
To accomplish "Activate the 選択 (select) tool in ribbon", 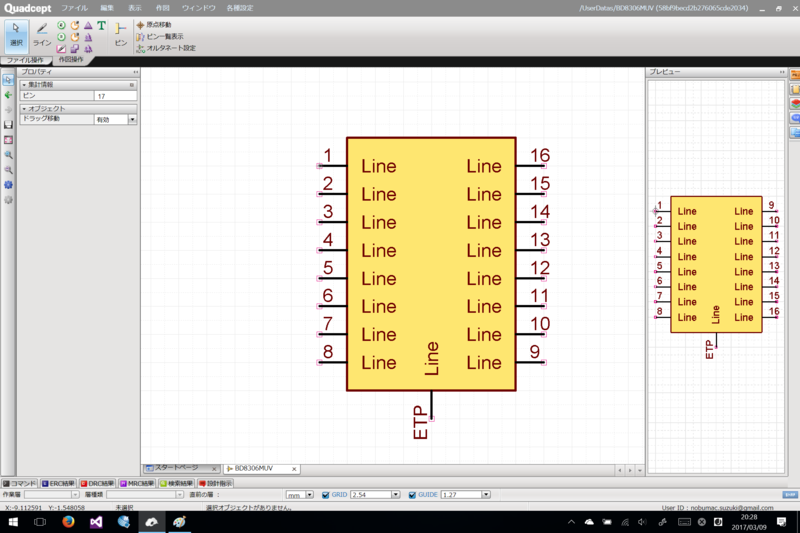I will point(16,35).
